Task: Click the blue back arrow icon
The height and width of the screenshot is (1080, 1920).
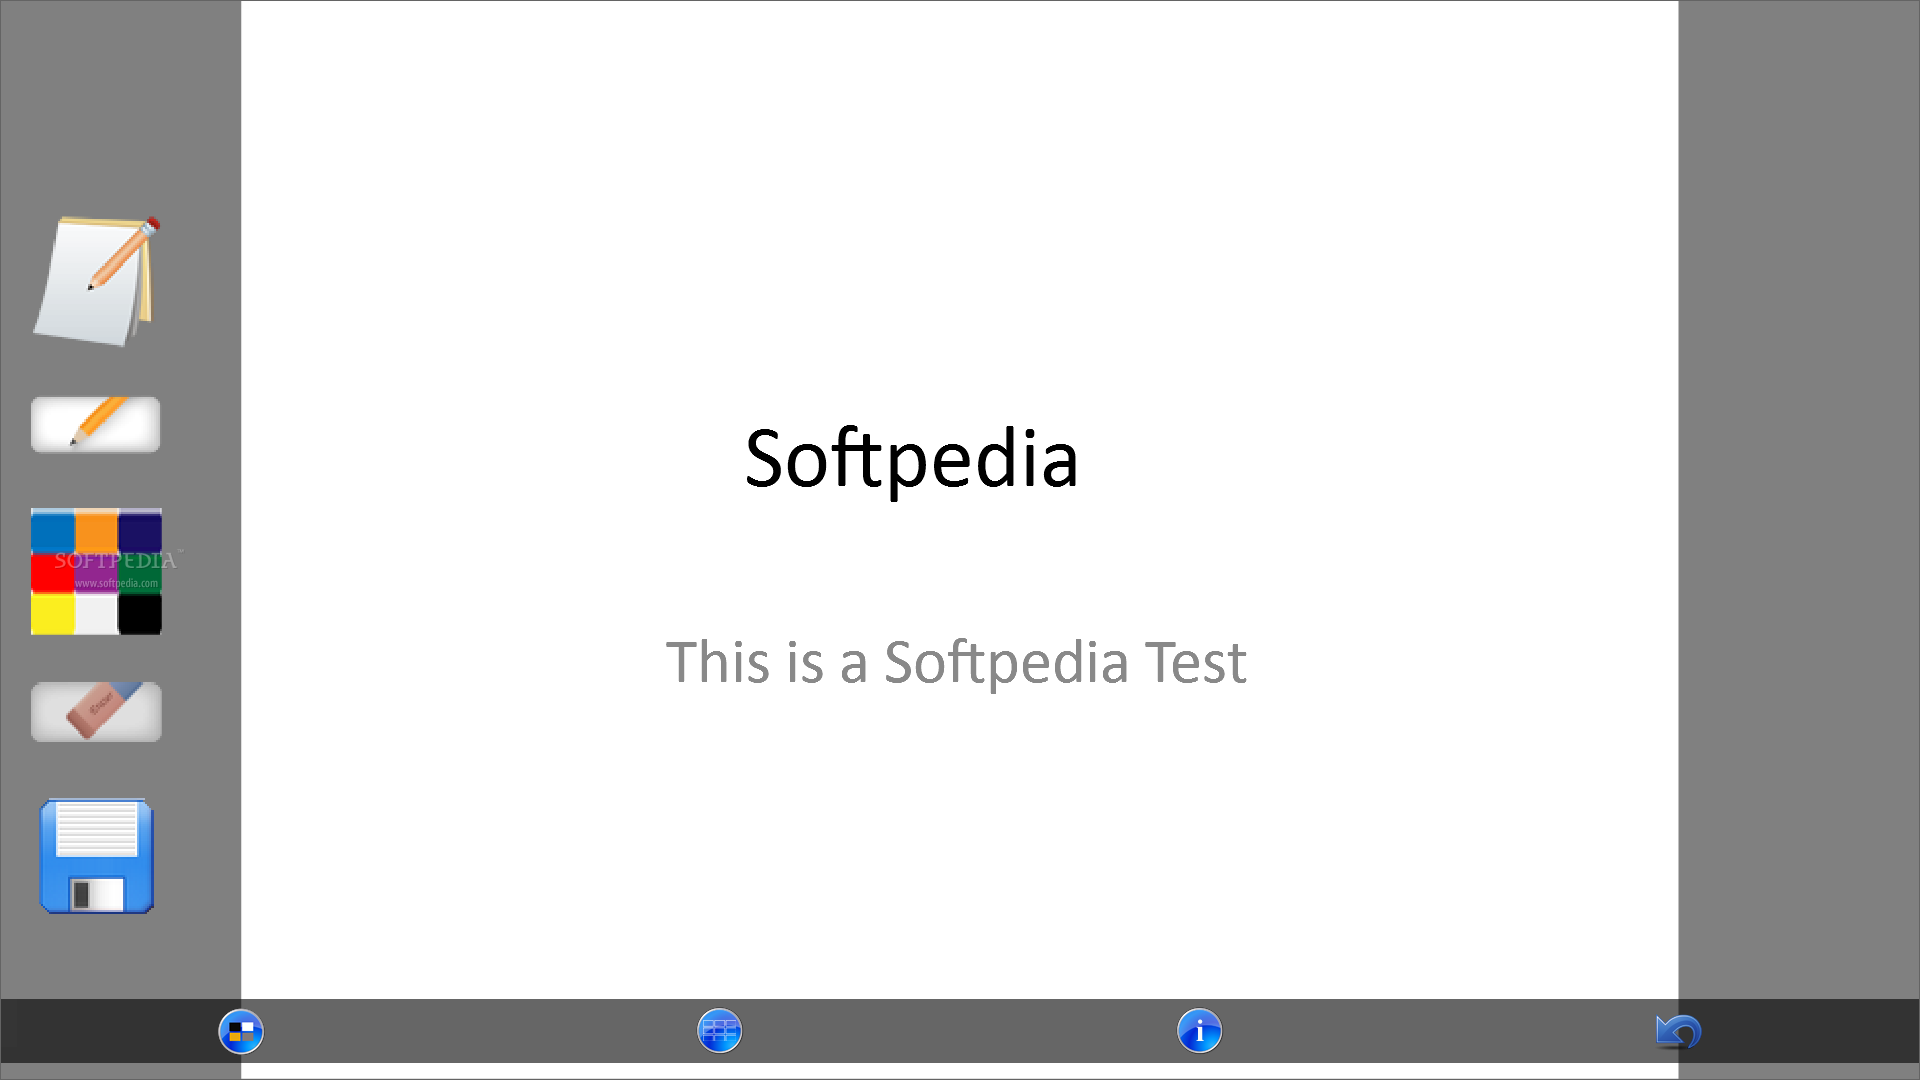Action: (x=1678, y=1031)
